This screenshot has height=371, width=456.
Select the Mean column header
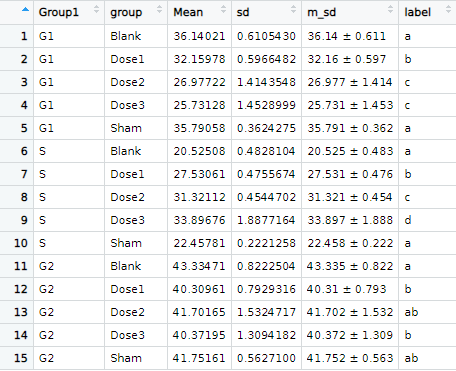click(x=188, y=12)
